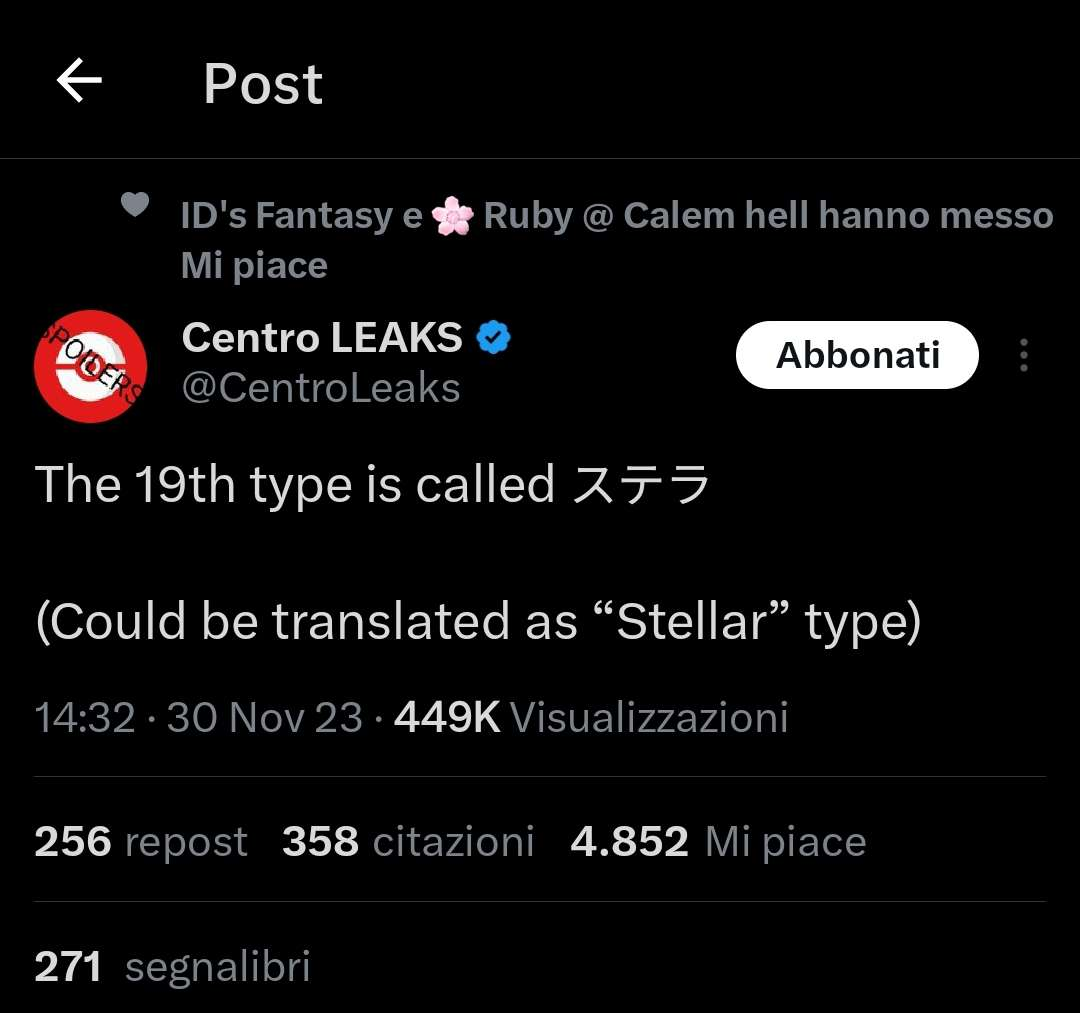View the 256 repost list
The height and width of the screenshot is (1013, 1080).
pos(141,842)
